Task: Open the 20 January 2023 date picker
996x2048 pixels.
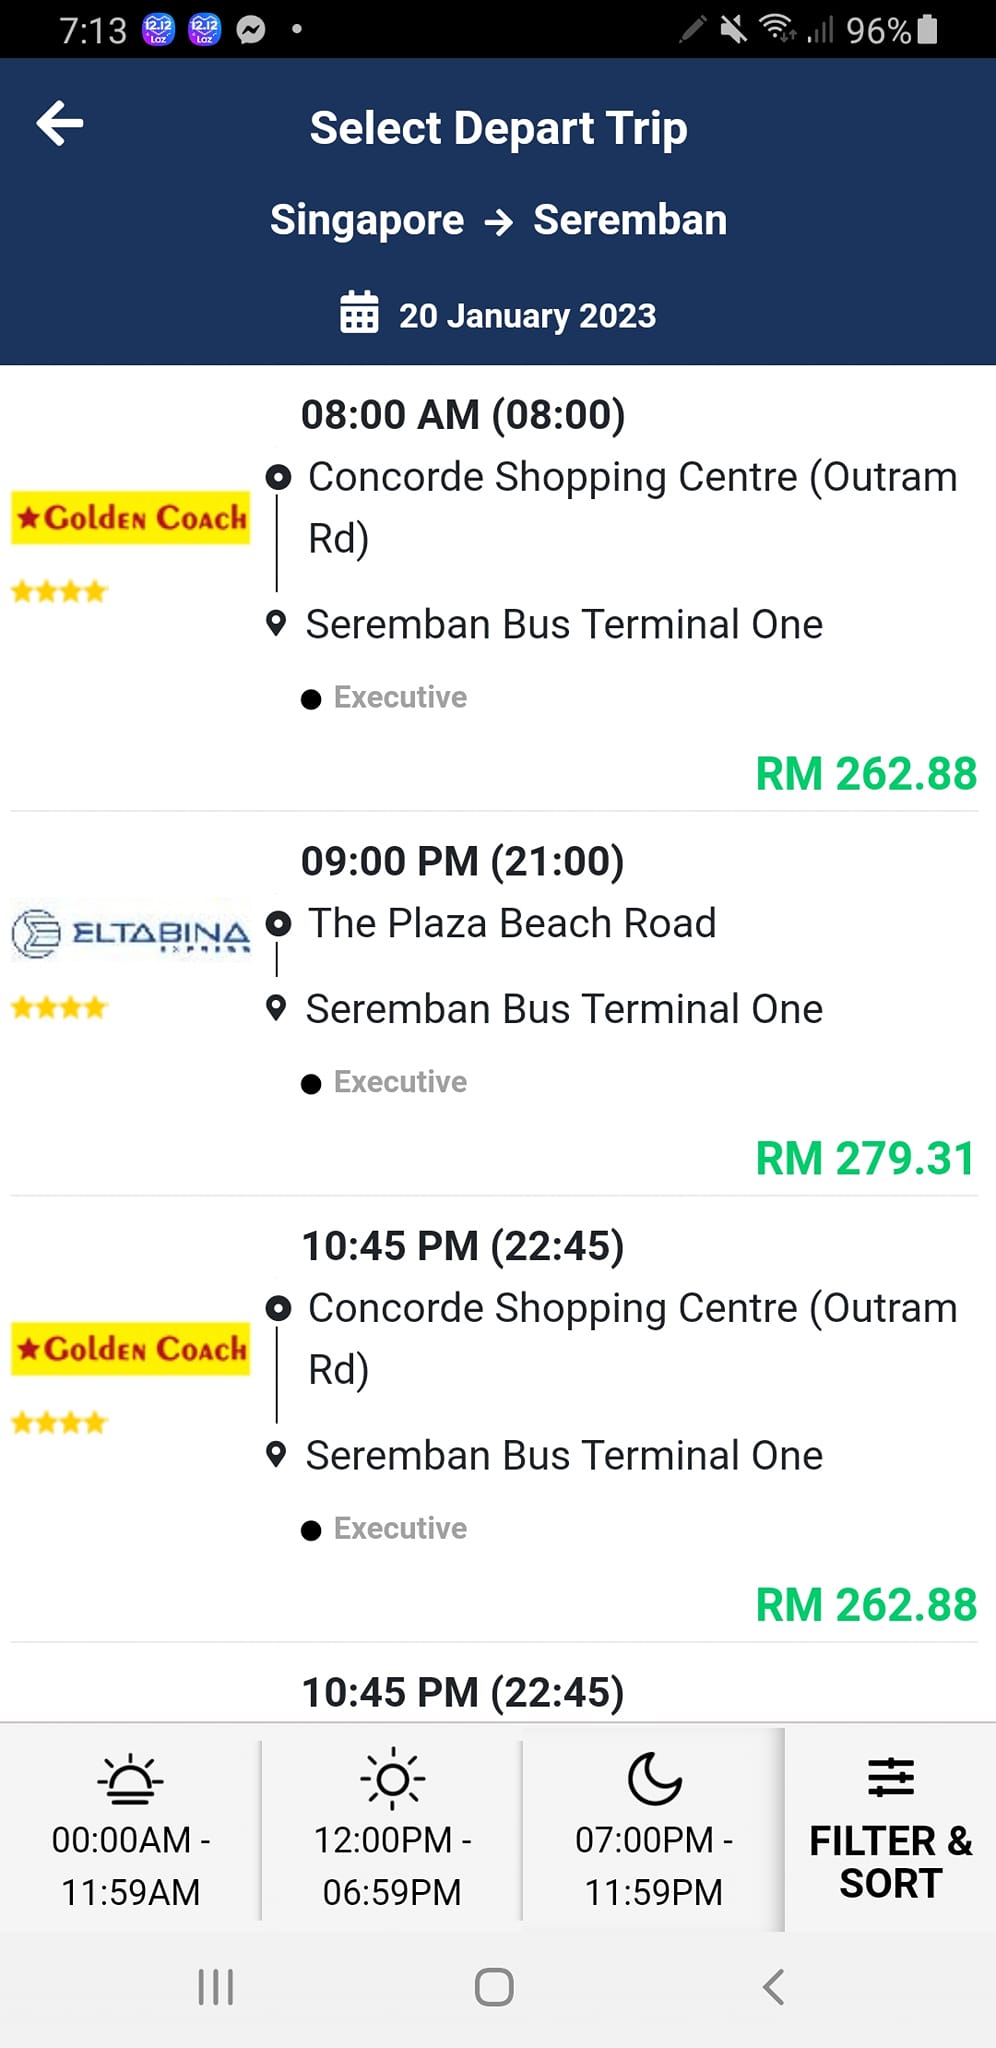Action: [527, 316]
